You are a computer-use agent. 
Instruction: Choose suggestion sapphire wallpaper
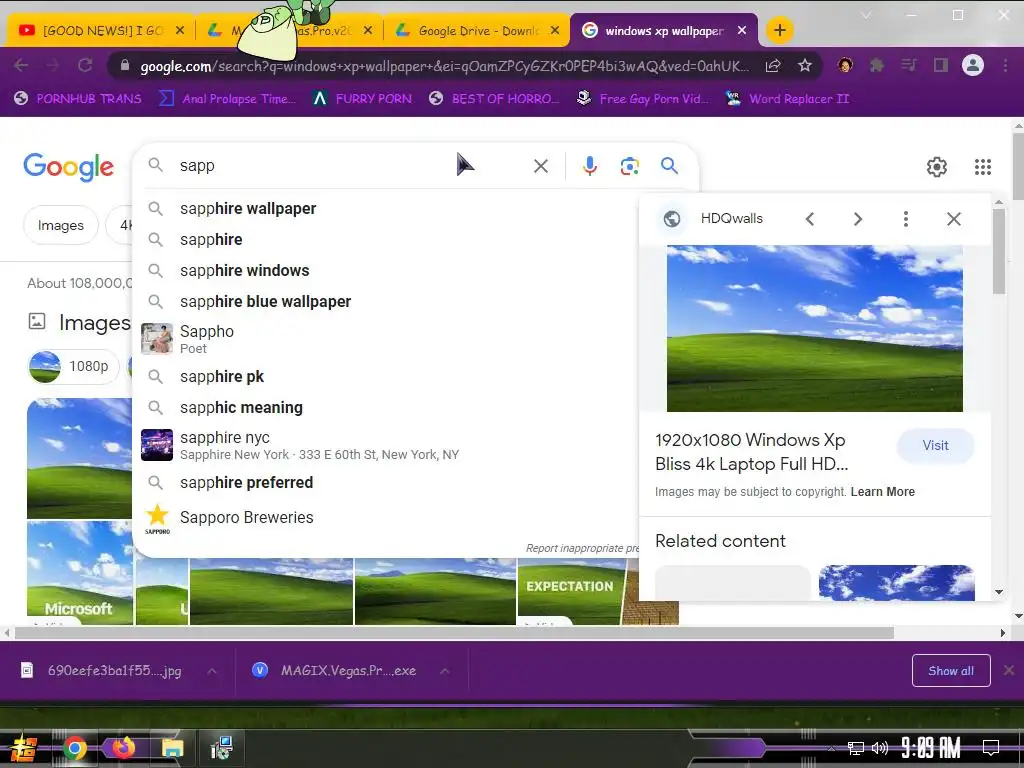tap(385, 208)
